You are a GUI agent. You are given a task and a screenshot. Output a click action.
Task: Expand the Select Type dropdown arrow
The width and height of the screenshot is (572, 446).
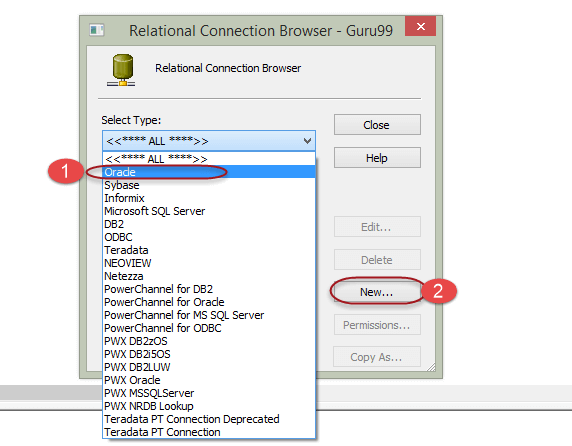tap(307, 141)
